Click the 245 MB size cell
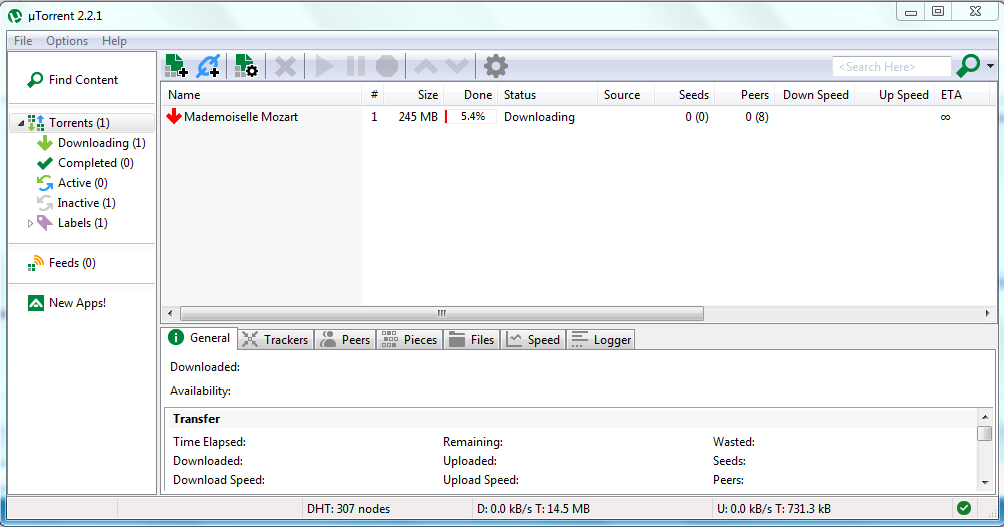The image size is (1004, 527). click(x=418, y=117)
